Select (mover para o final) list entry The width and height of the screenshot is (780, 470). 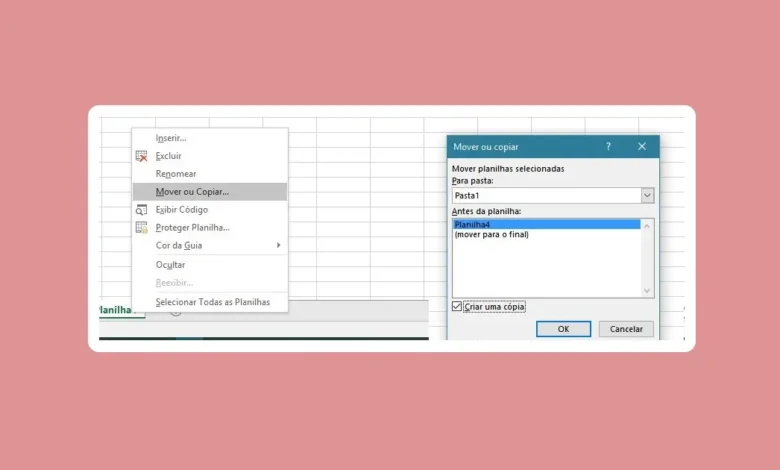(x=547, y=234)
